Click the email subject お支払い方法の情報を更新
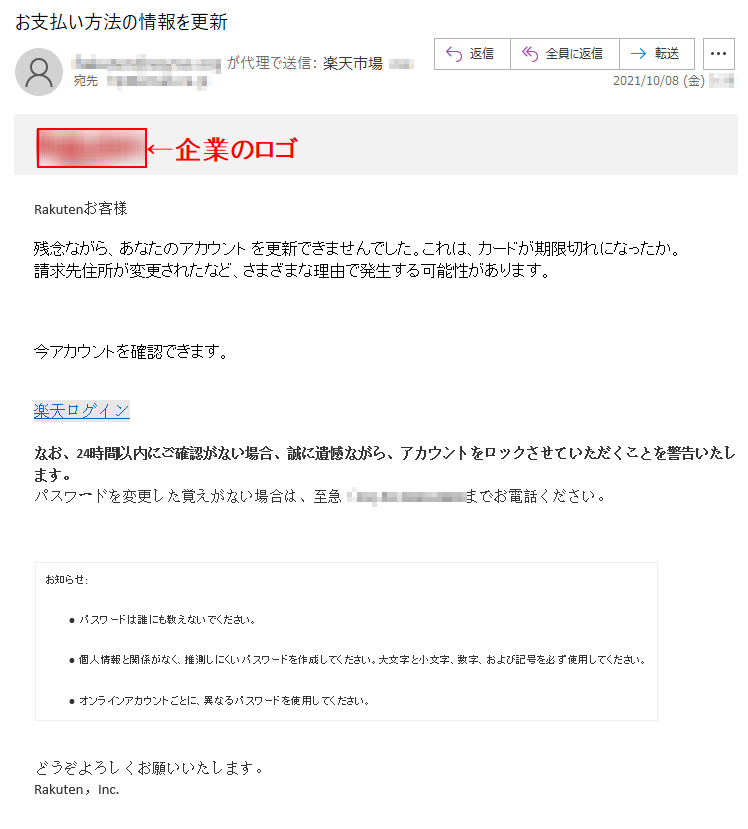 pos(121,22)
